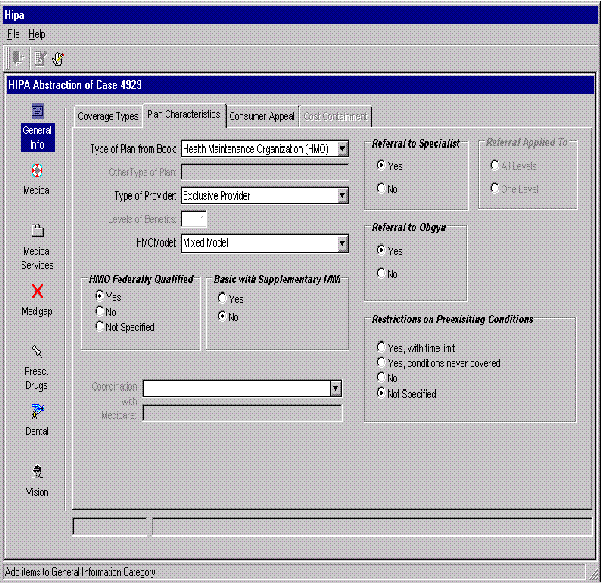The height and width of the screenshot is (584, 601).
Task: Select 'Yes, conditions never covered' restriction option
Action: click(381, 363)
